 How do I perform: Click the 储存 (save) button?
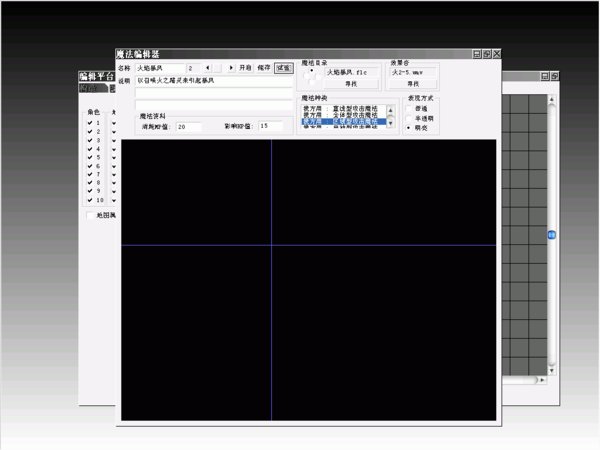pyautogui.click(x=264, y=68)
